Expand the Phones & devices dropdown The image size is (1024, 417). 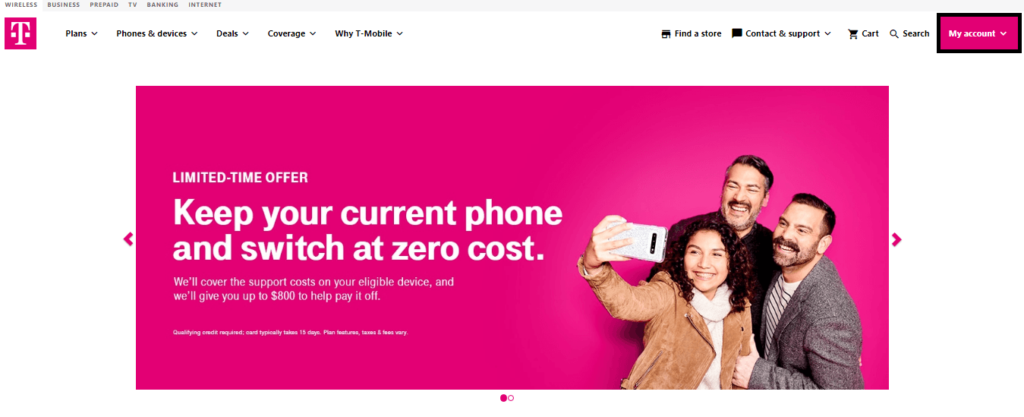157,33
